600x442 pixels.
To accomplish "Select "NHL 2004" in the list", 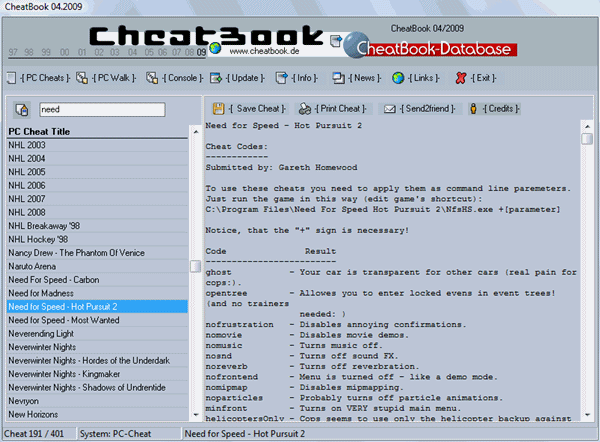I will 98,158.
